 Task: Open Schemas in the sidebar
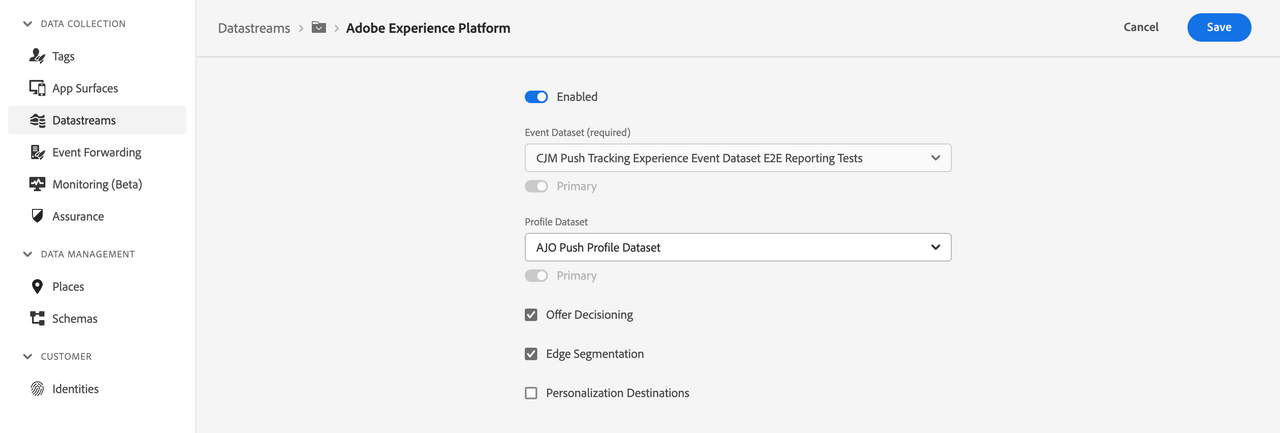click(97, 318)
